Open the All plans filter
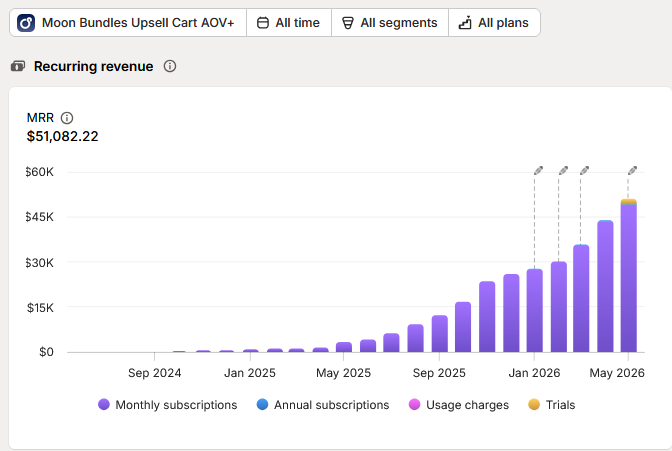The height and width of the screenshot is (451, 672). click(494, 23)
